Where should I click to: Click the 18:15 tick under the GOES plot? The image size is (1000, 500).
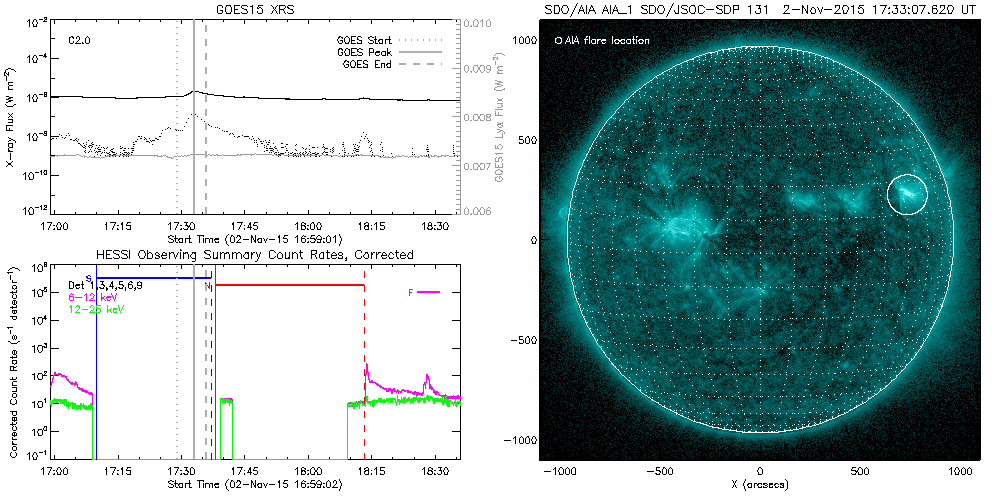[371, 227]
